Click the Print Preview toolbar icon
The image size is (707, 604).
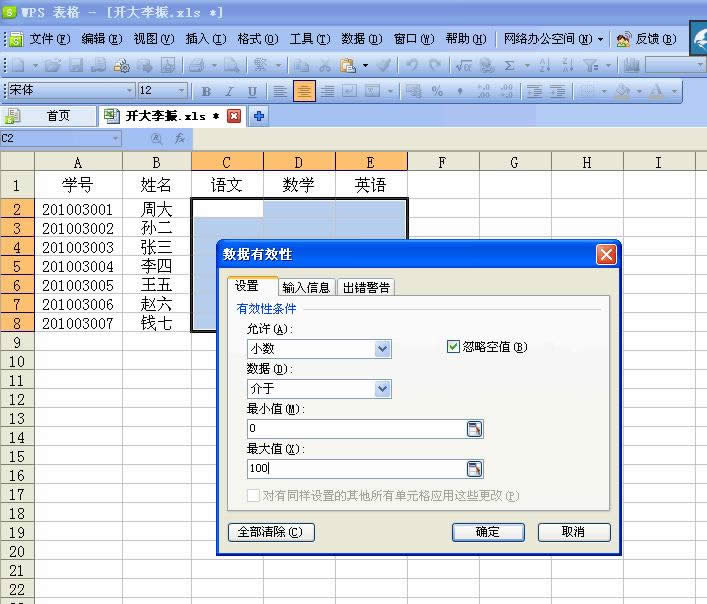232,66
